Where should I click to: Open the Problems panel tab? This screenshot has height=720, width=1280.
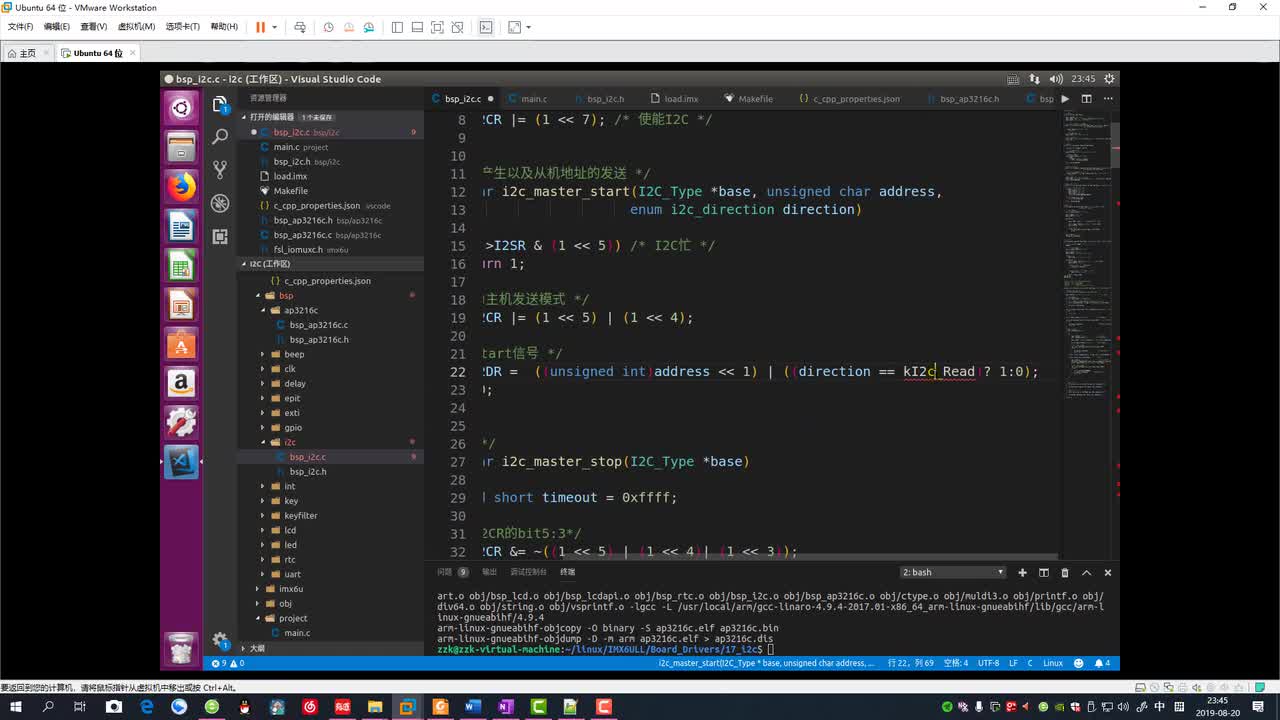[x=452, y=572]
